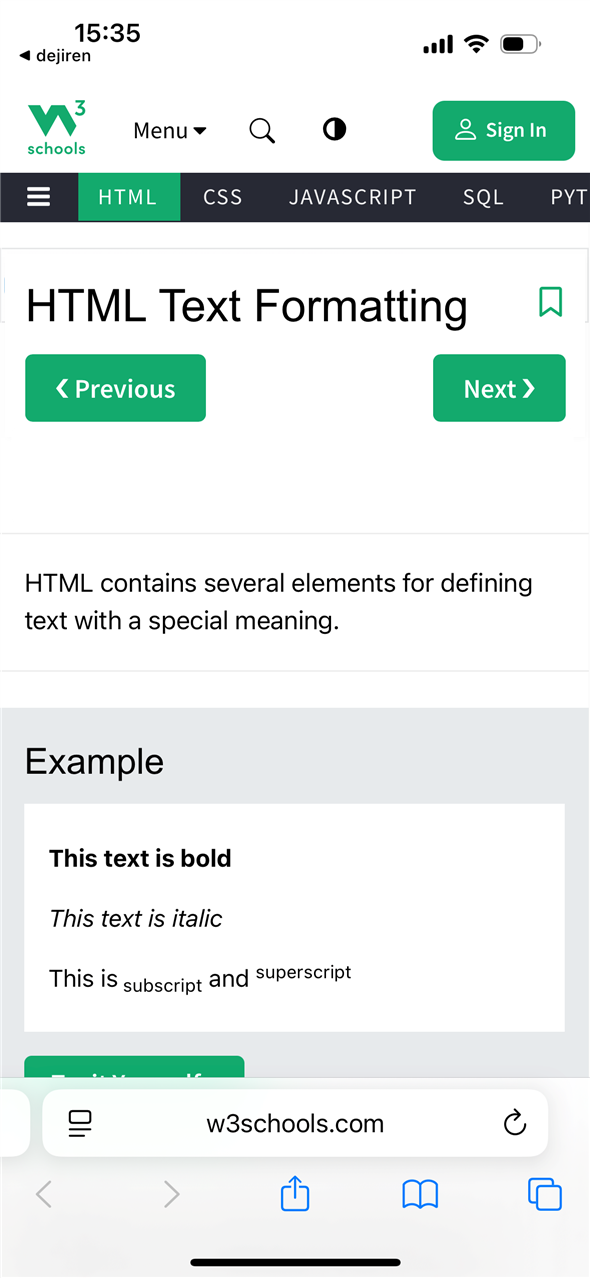Switch to the CSS tab
Image resolution: width=590 pixels, height=1278 pixels.
[223, 197]
